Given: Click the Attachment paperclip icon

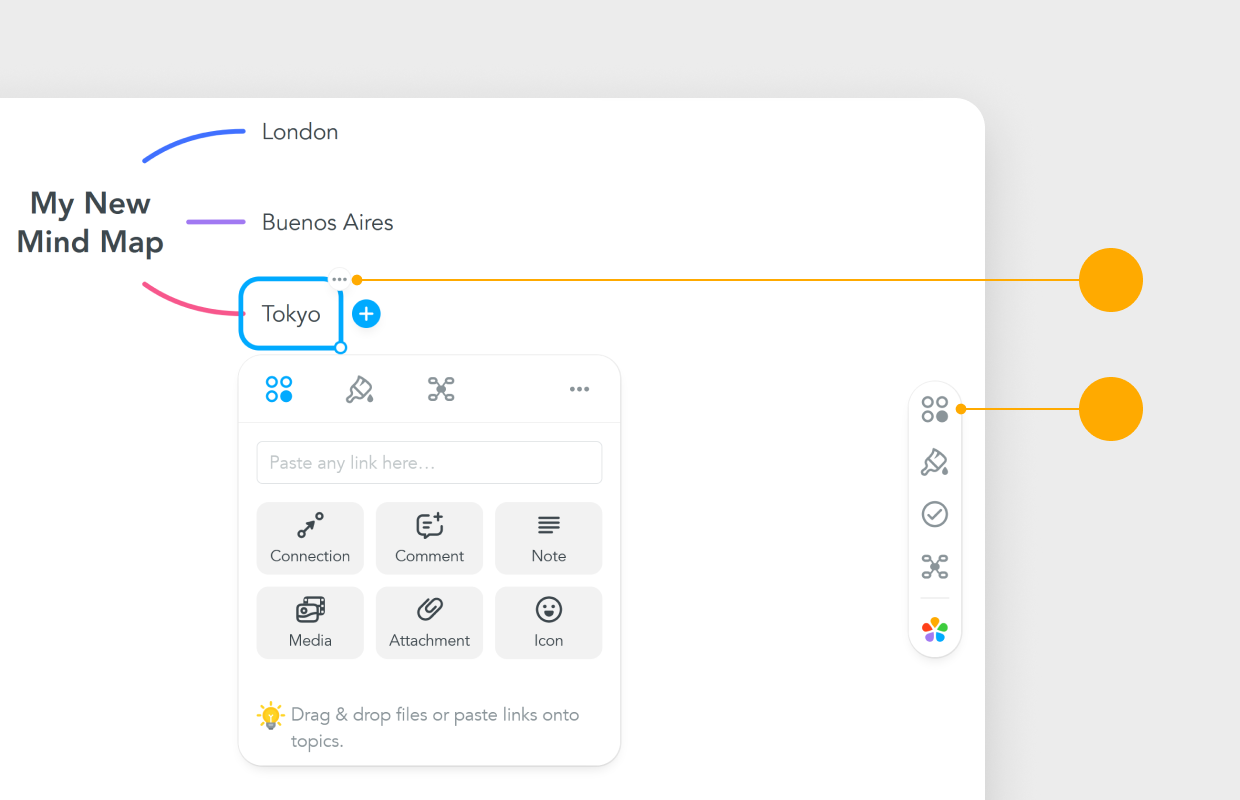Looking at the screenshot, I should [429, 622].
